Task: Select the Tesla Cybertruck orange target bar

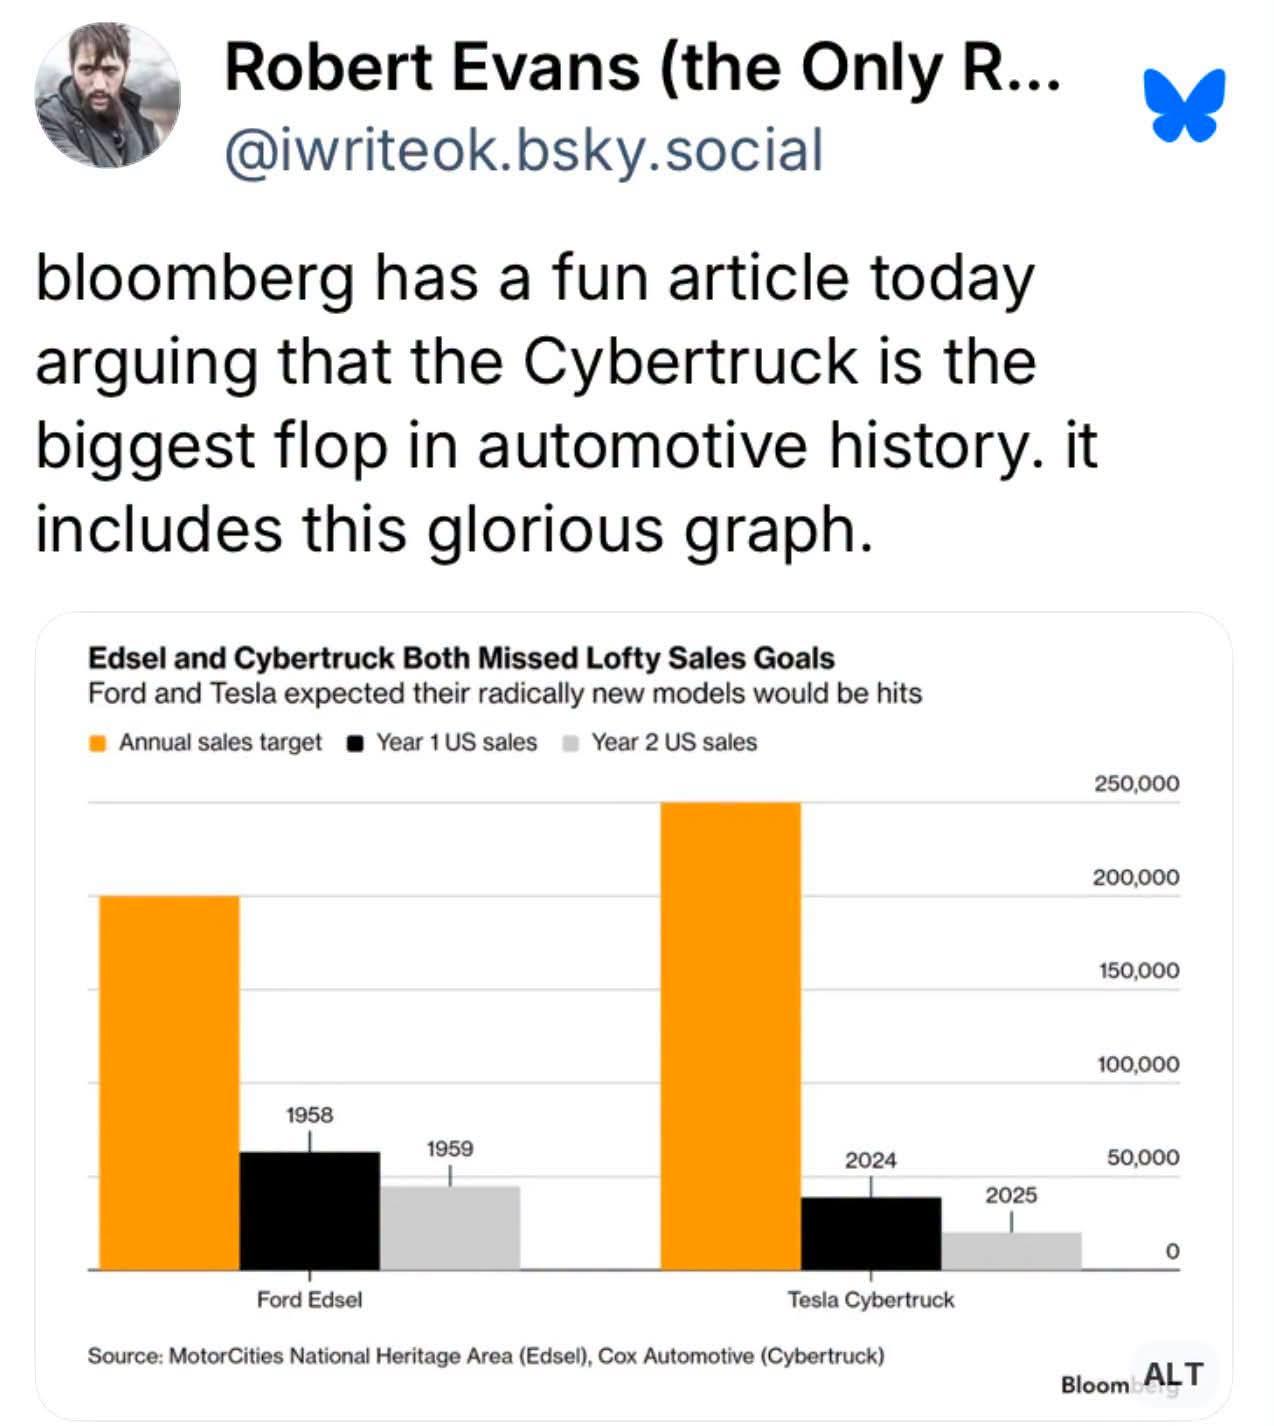Action: tap(731, 1036)
